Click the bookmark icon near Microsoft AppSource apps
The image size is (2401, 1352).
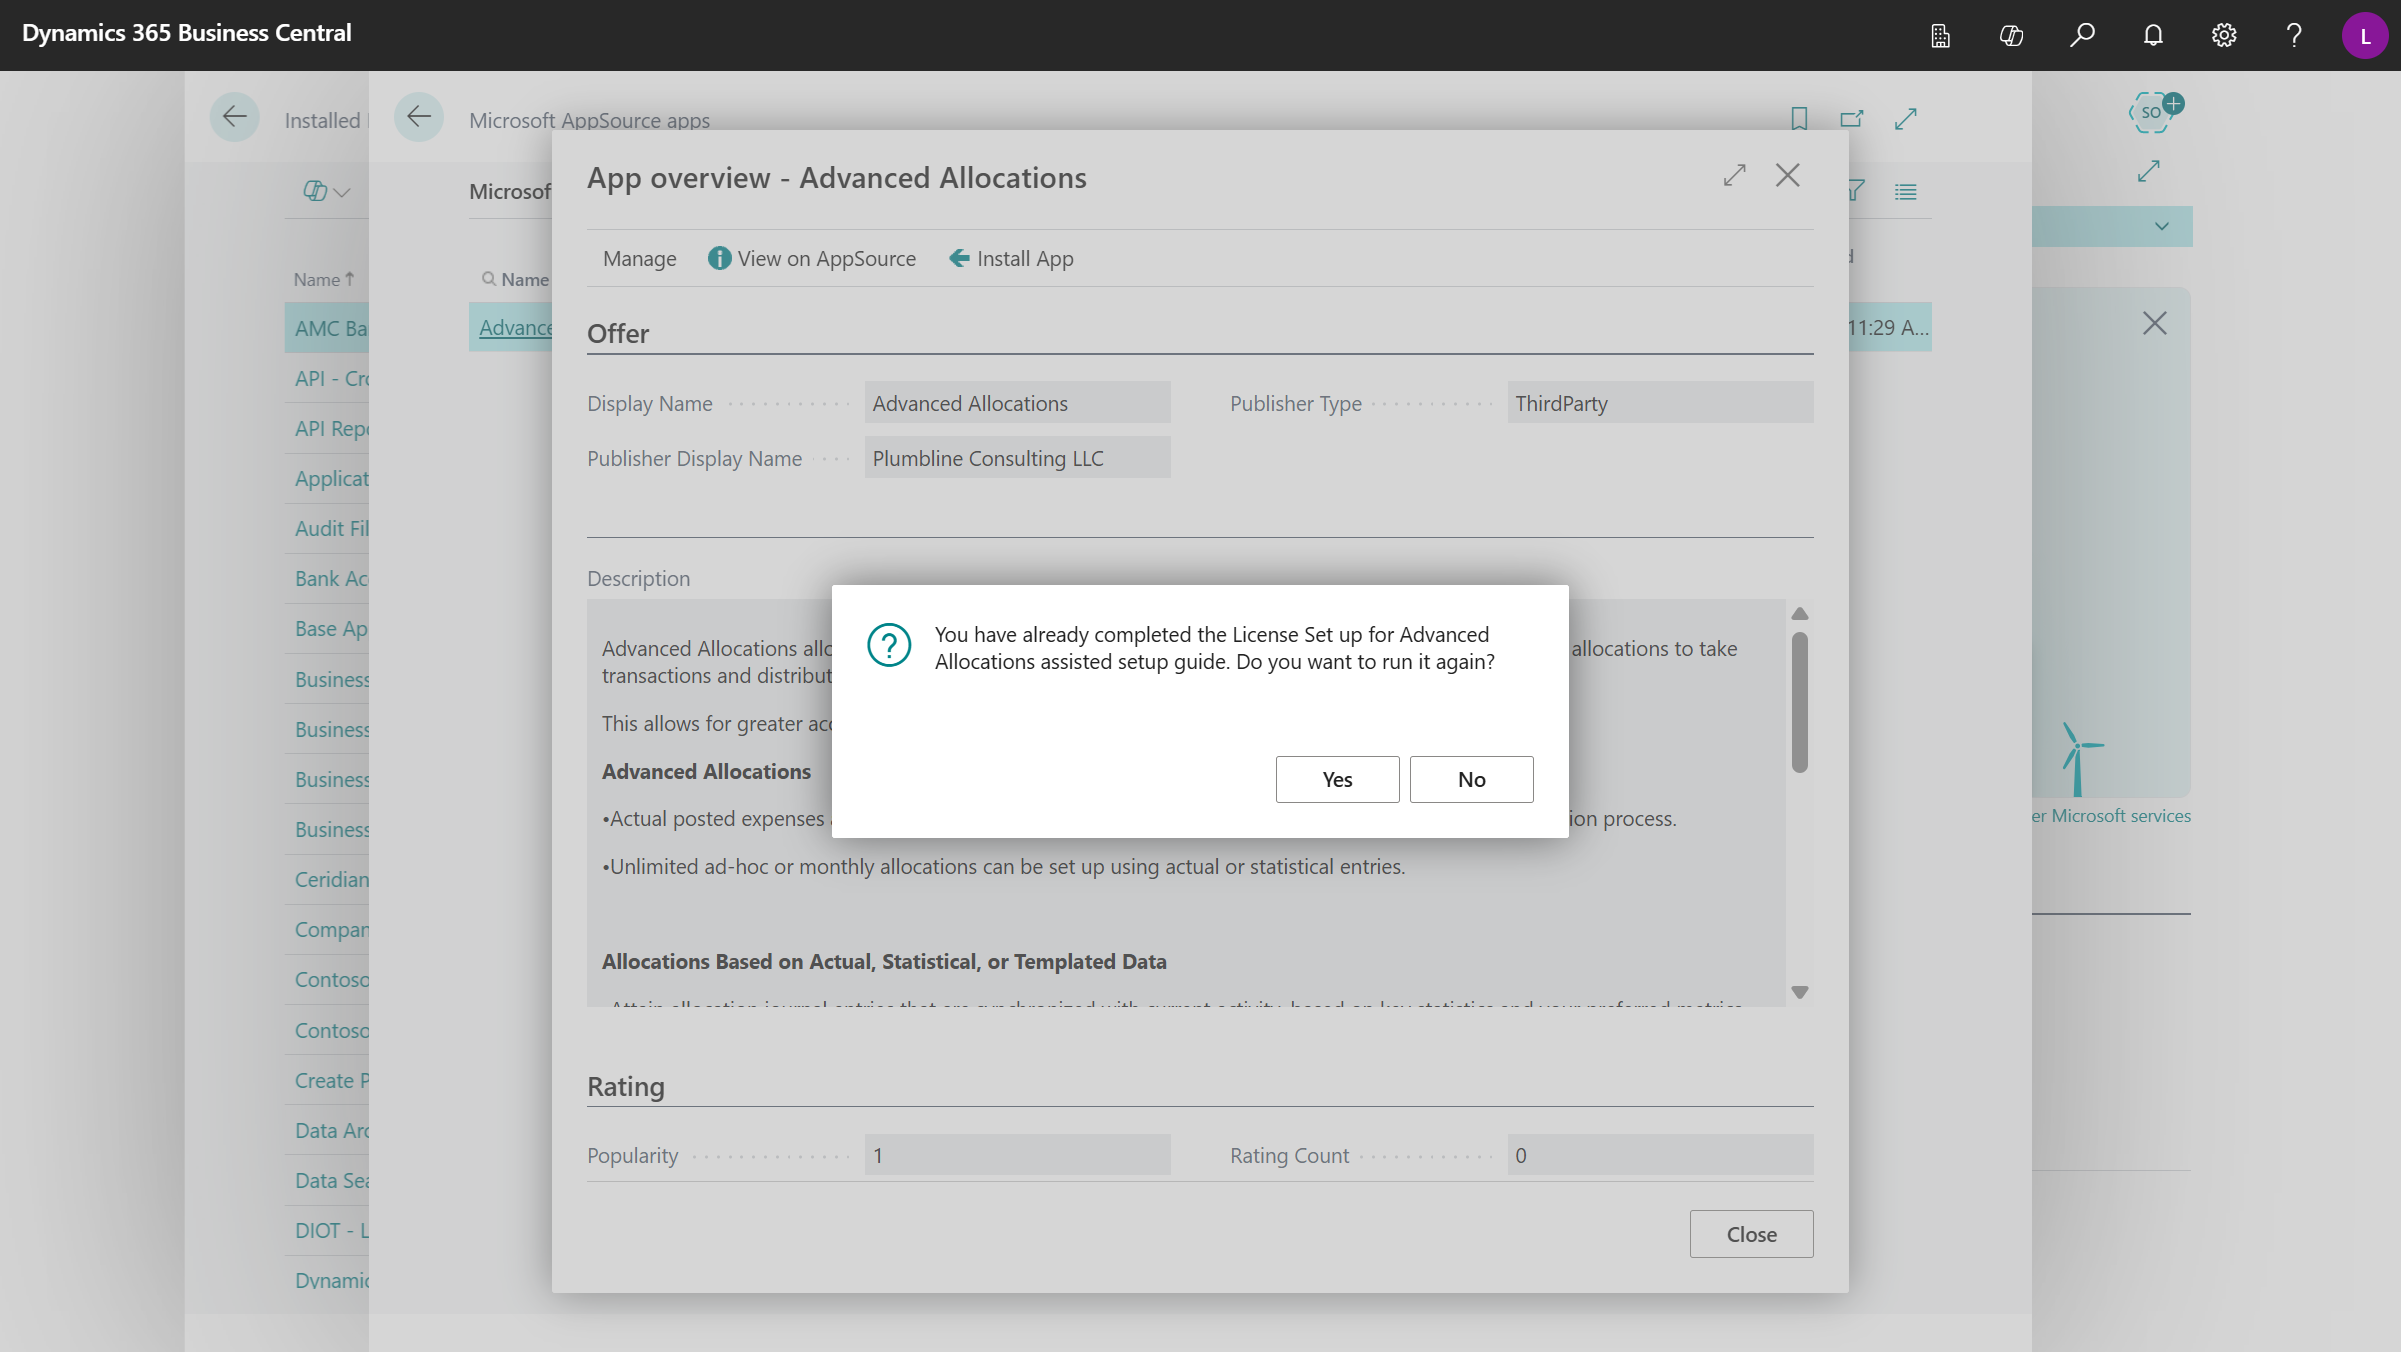pyautogui.click(x=1798, y=118)
